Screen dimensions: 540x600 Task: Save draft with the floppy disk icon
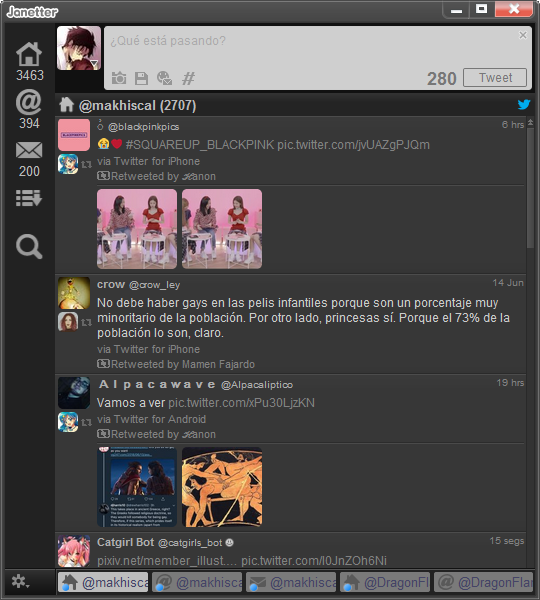pos(142,78)
